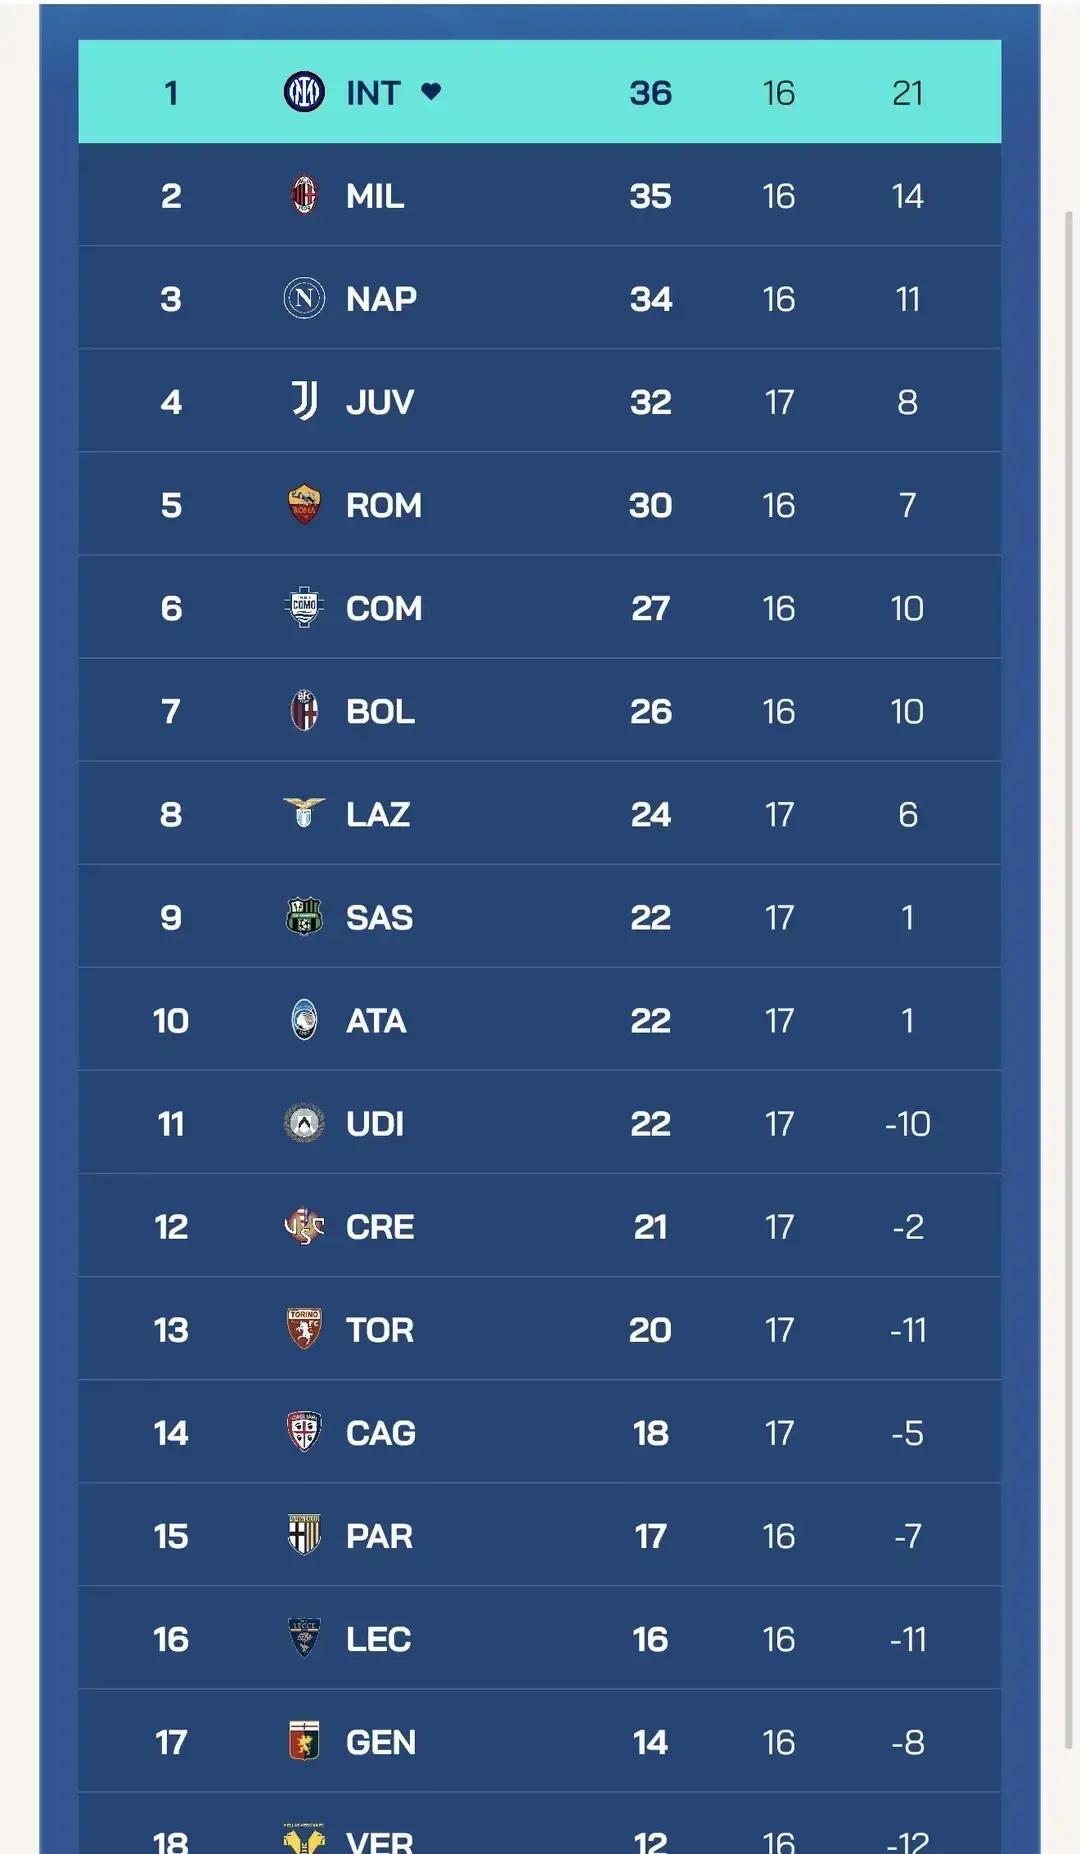
Task: Toggle the favorite heart next to INT
Action: click(x=431, y=92)
